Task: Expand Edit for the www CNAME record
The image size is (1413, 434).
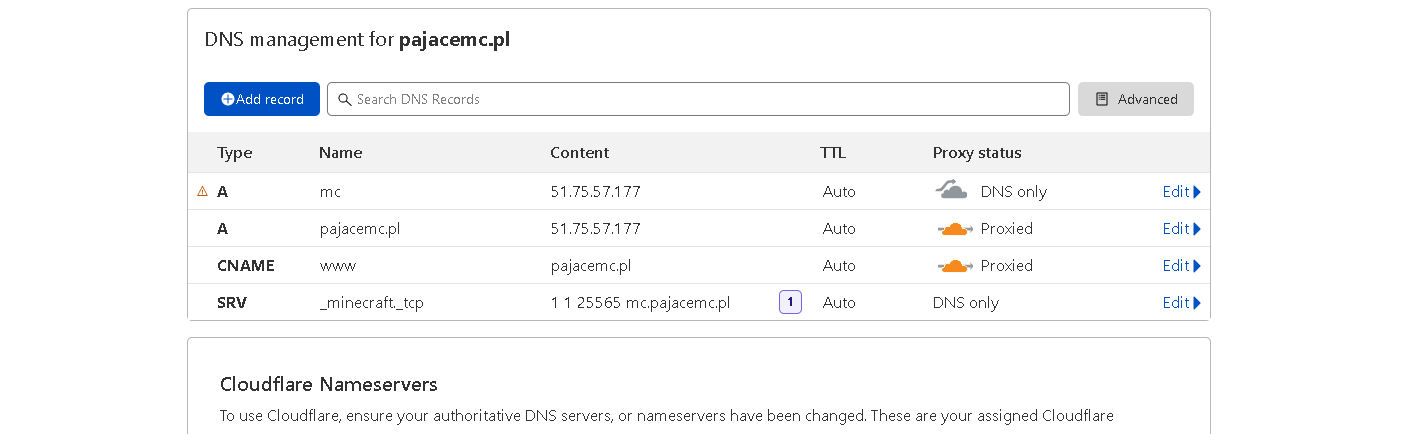Action: click(x=1181, y=266)
